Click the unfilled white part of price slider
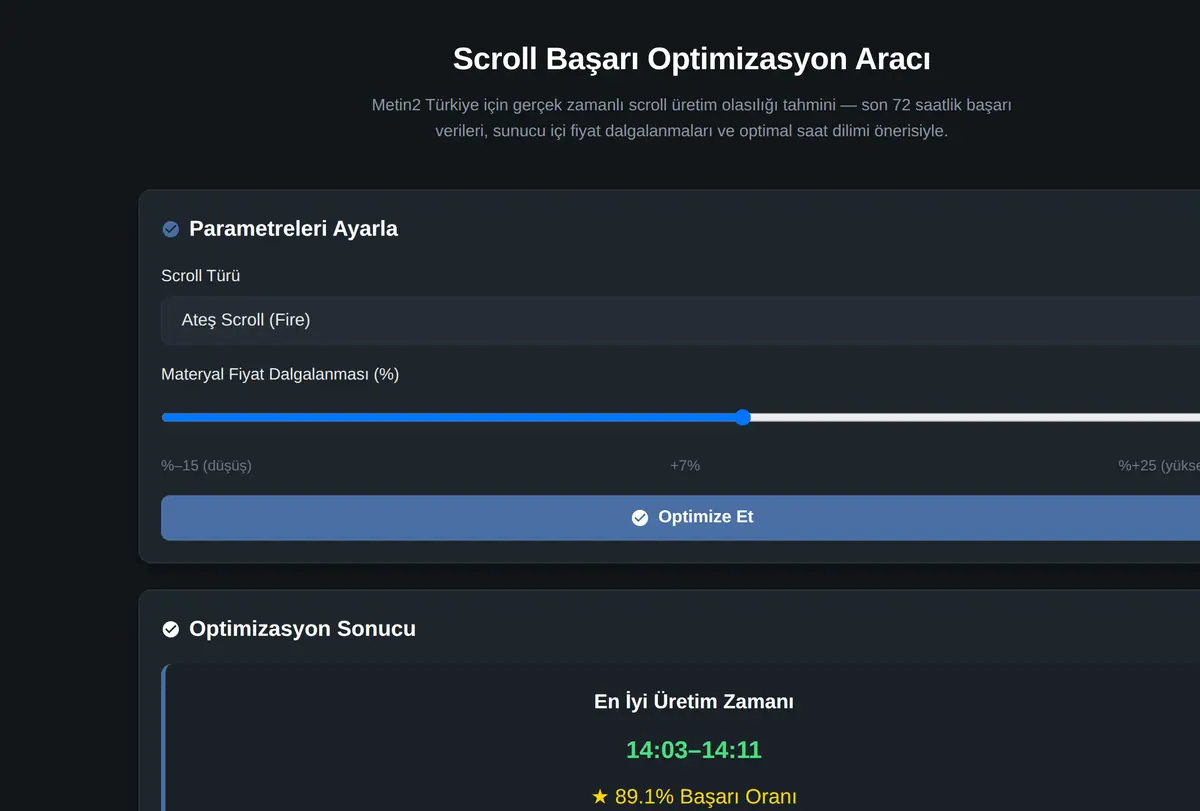Viewport: 1200px width, 811px height. (975, 418)
